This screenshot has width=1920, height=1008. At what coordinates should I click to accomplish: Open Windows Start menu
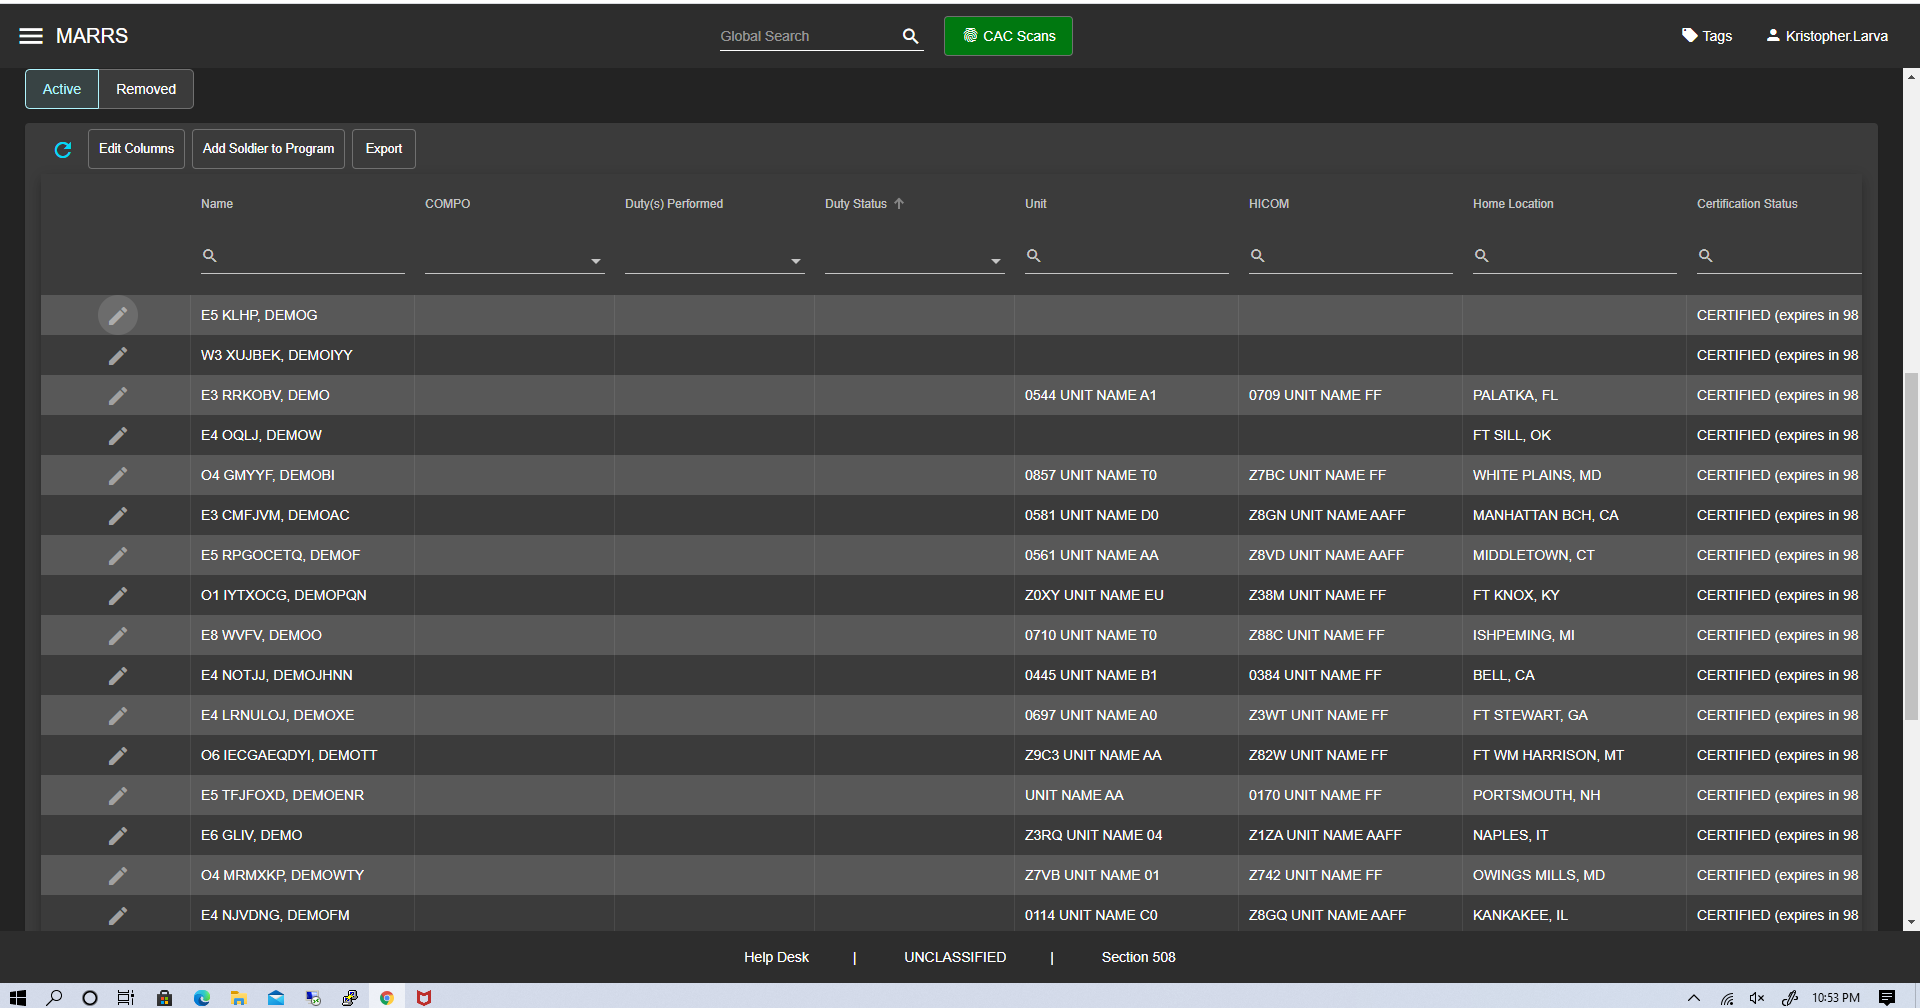coord(18,997)
